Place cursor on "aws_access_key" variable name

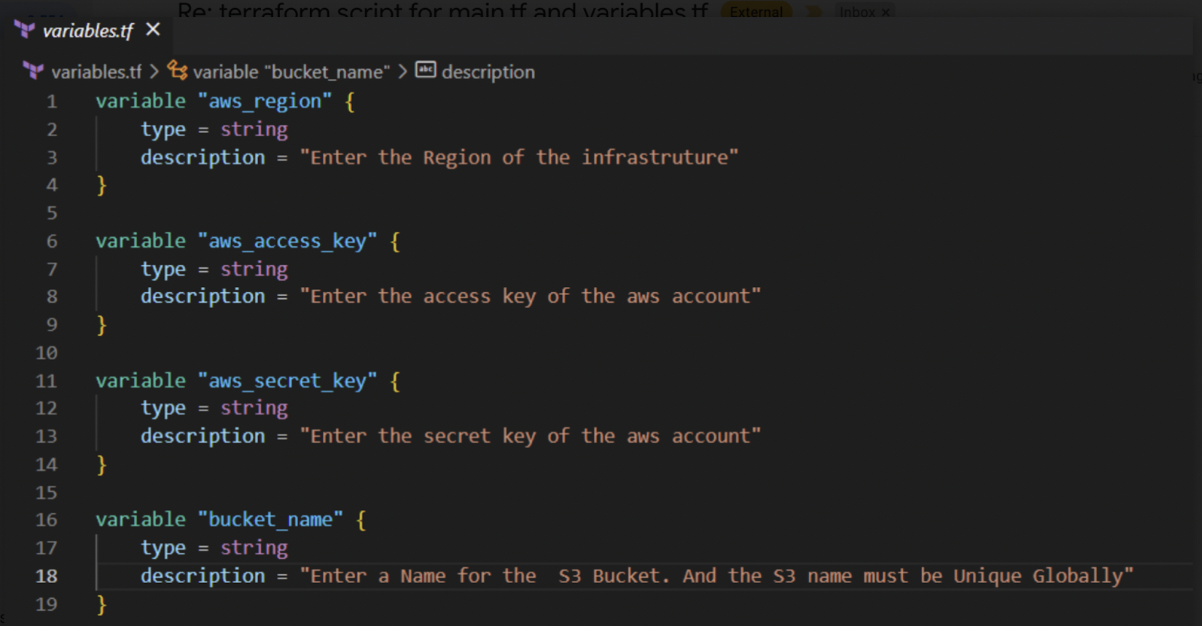(x=288, y=241)
